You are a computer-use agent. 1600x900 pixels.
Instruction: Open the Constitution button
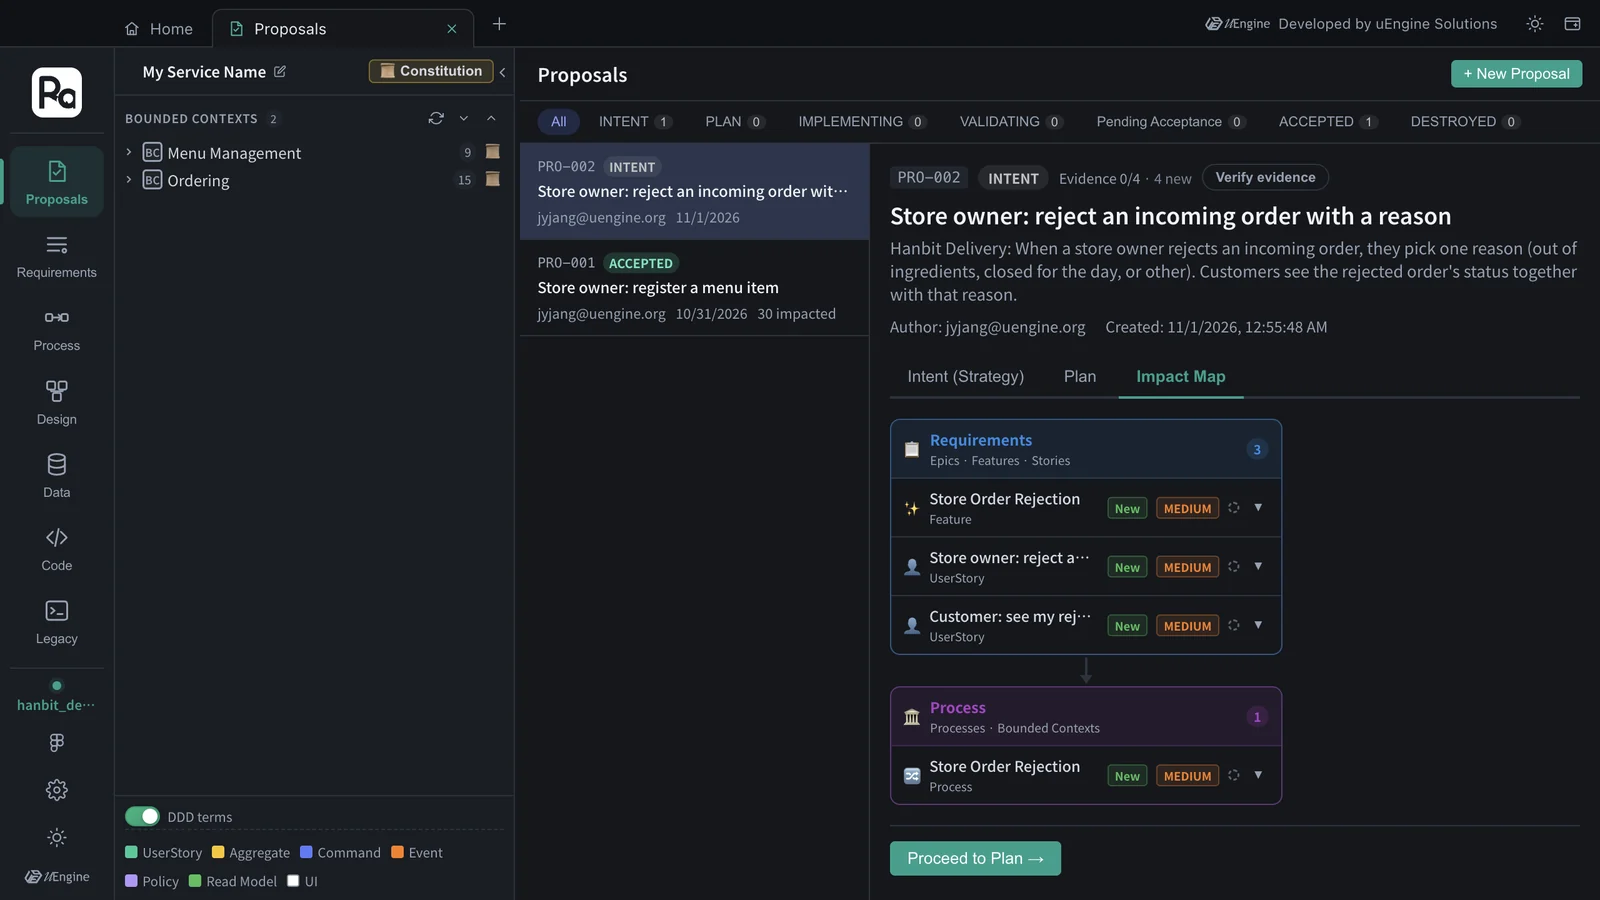click(x=431, y=71)
